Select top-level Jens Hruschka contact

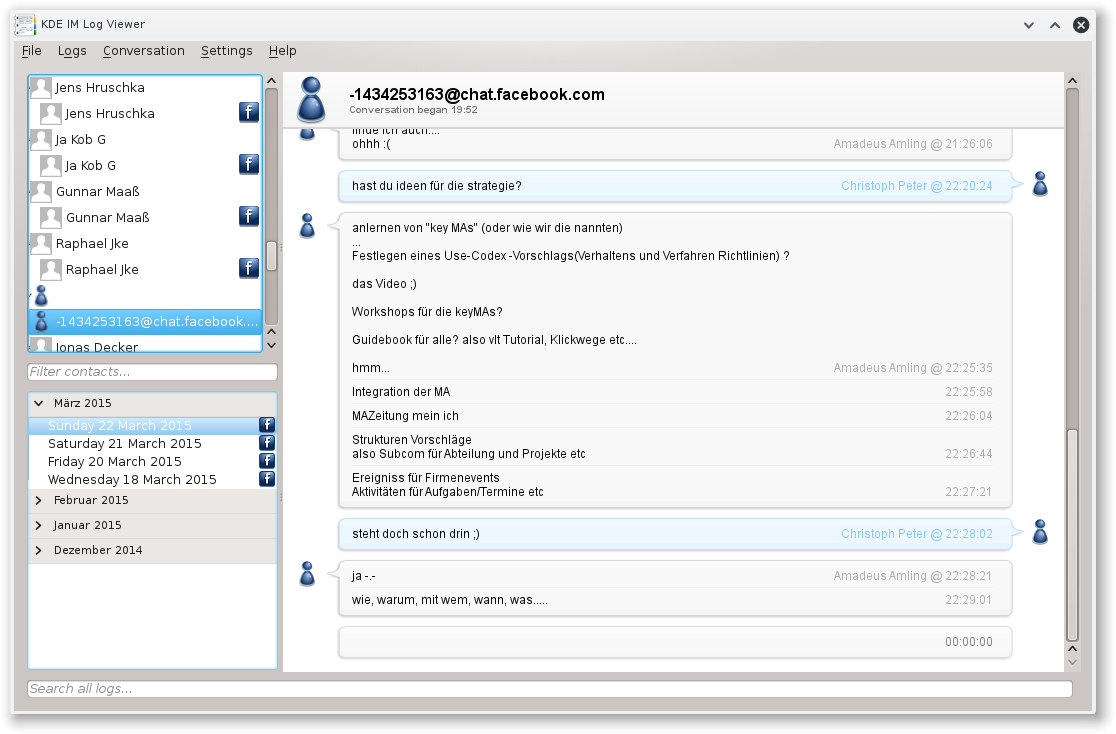pyautogui.click(x=145, y=88)
